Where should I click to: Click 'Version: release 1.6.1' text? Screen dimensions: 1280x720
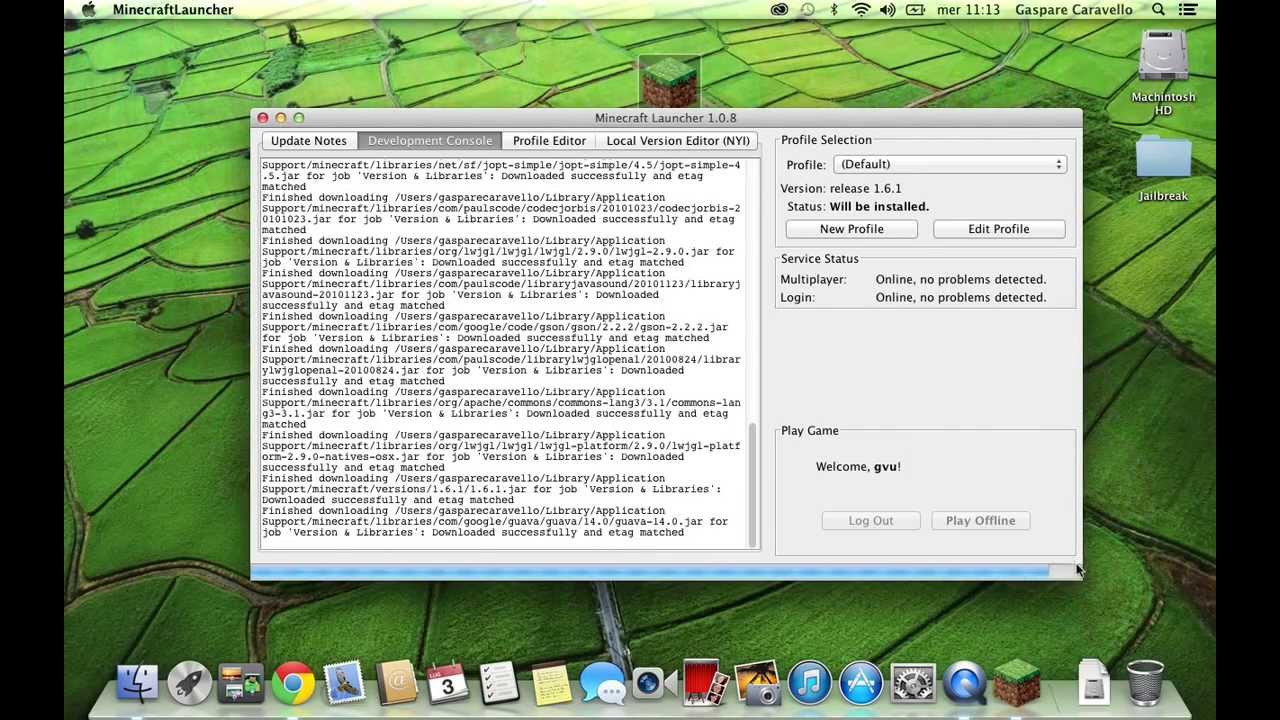[841, 188]
